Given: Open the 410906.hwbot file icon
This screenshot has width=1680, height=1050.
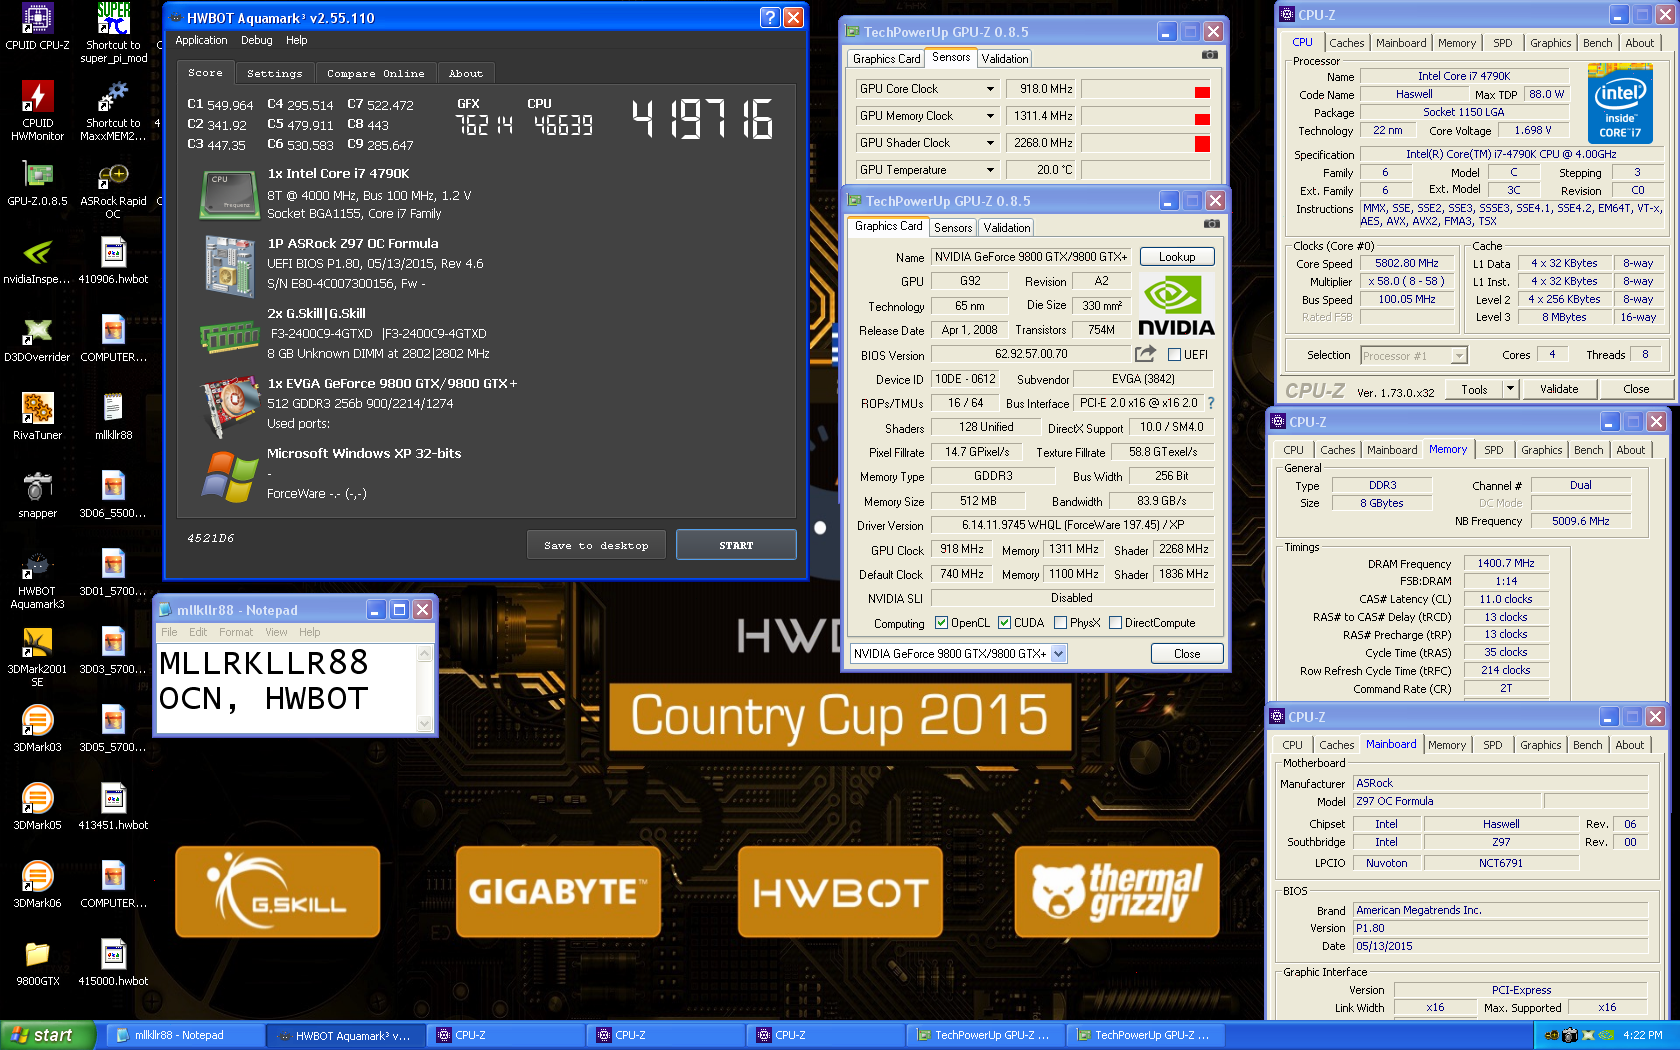Looking at the screenshot, I should [x=113, y=261].
